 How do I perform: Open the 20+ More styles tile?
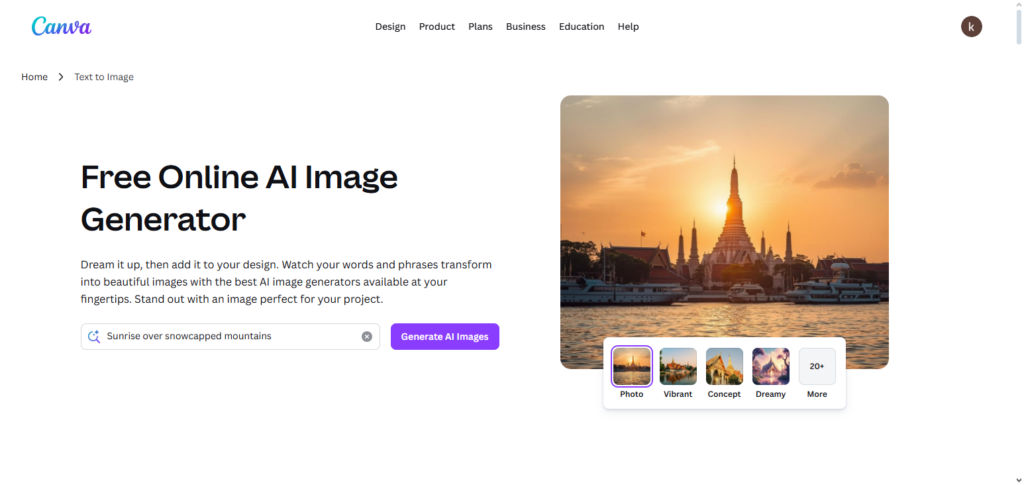click(817, 366)
